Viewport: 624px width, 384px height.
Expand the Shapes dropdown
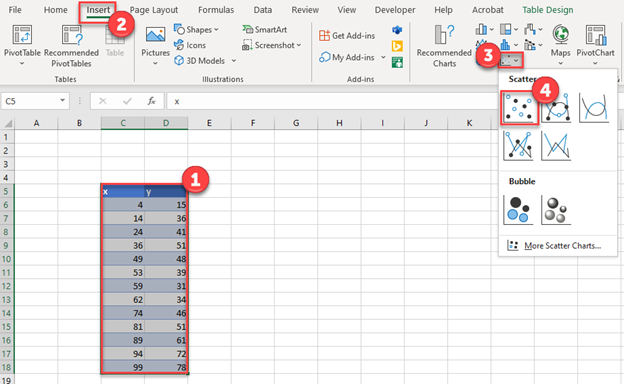click(216, 29)
